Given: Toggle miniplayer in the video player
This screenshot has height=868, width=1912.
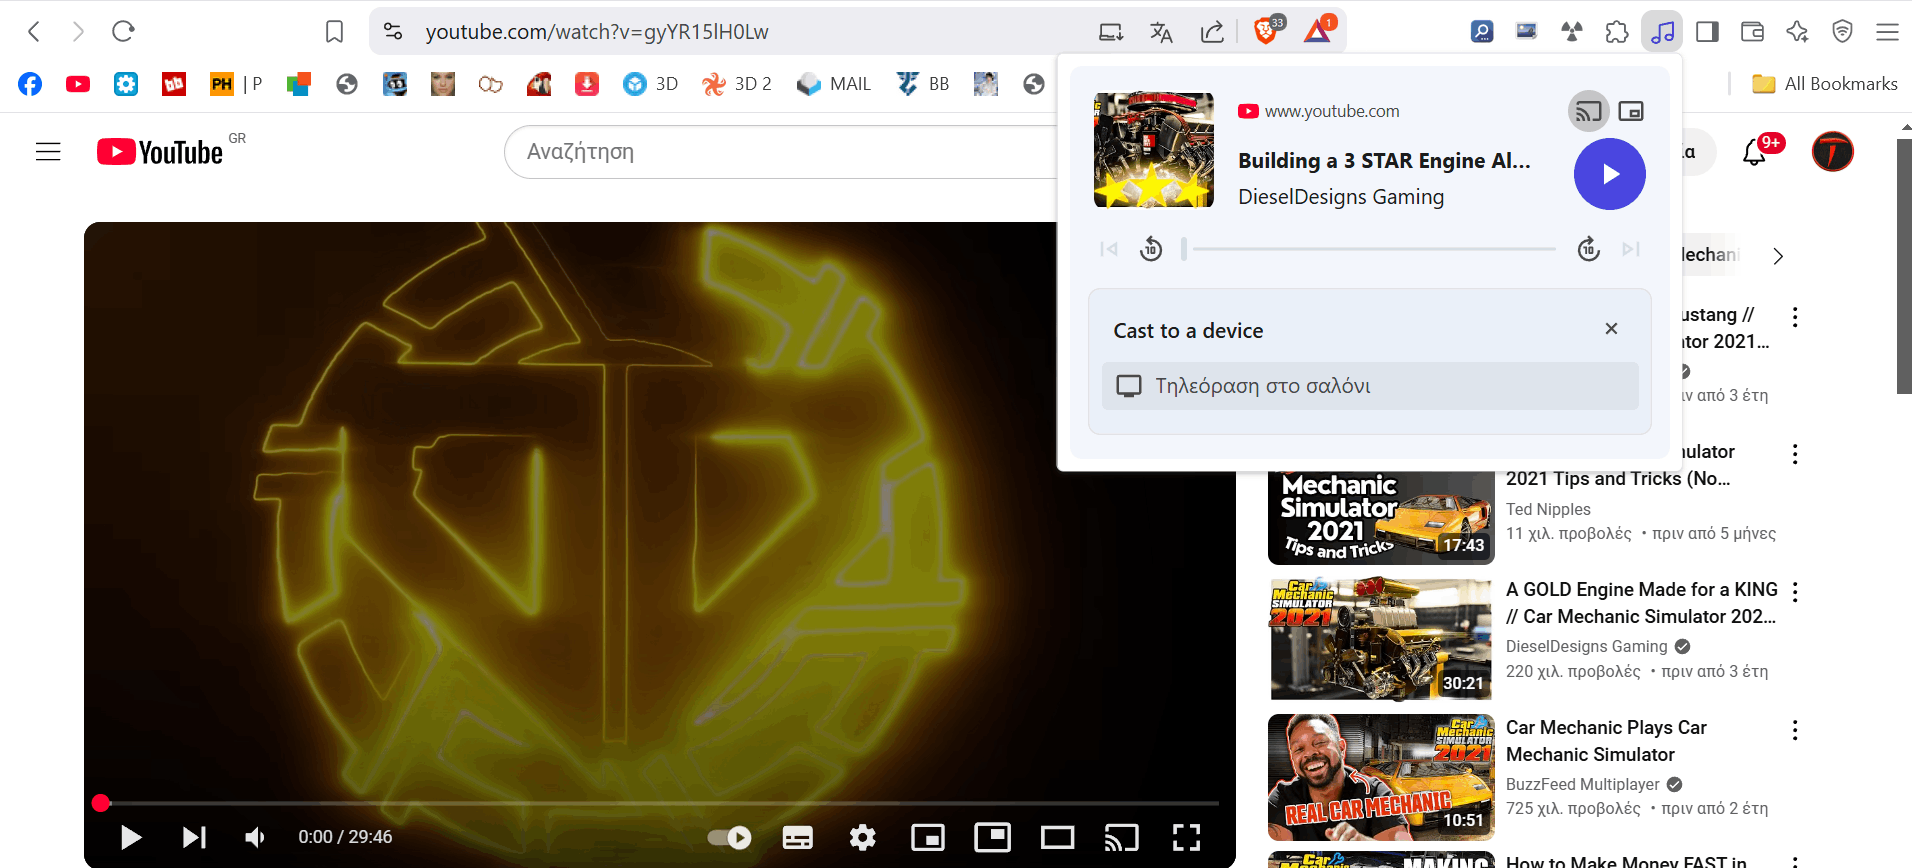Looking at the screenshot, I should pyautogui.click(x=928, y=837).
